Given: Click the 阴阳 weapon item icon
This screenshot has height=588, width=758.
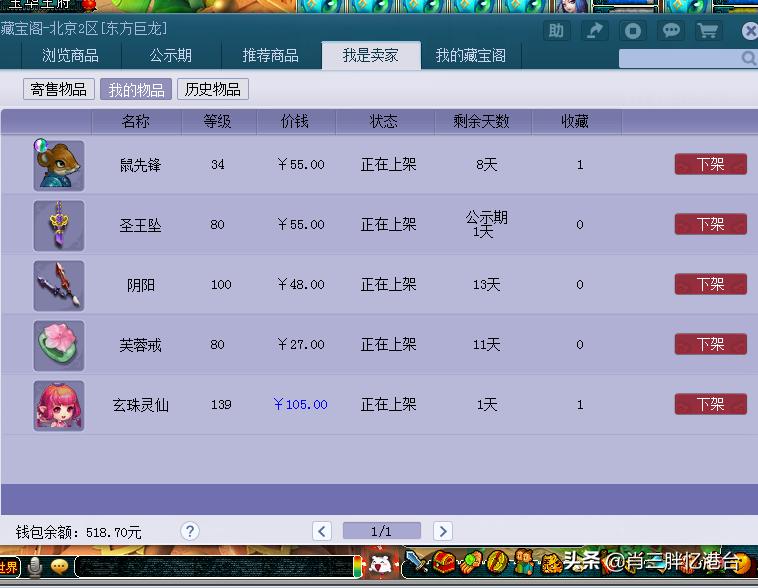Looking at the screenshot, I should click(58, 286).
